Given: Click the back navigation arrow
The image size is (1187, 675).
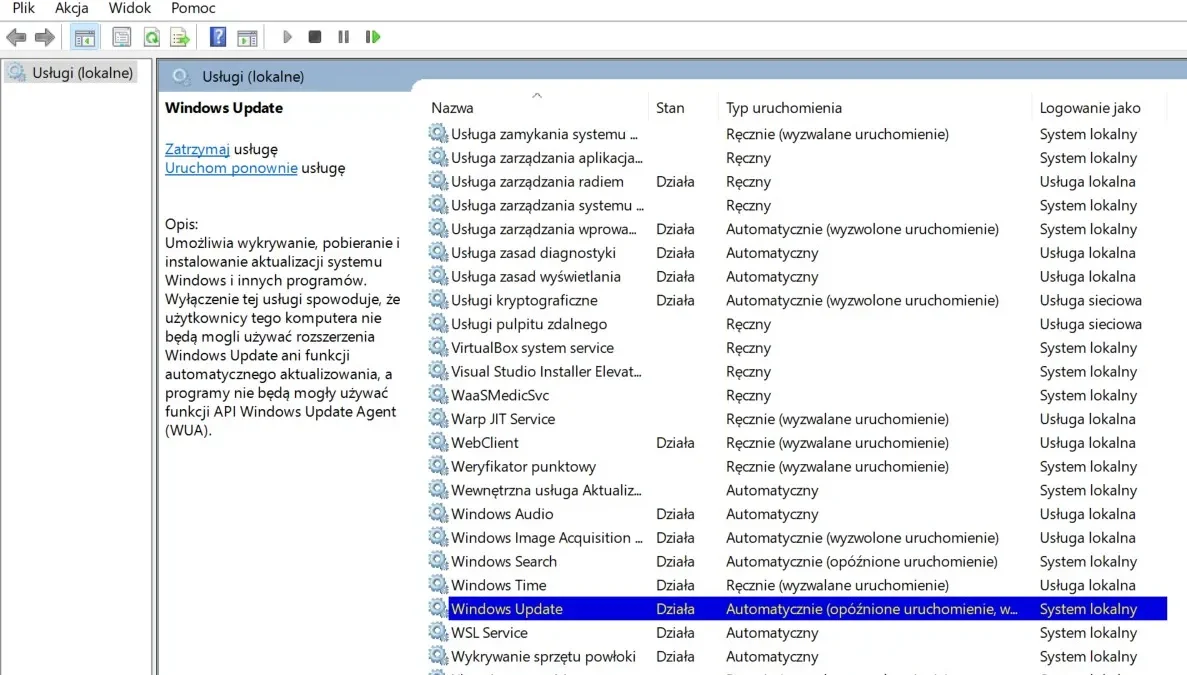Looking at the screenshot, I should tap(17, 37).
